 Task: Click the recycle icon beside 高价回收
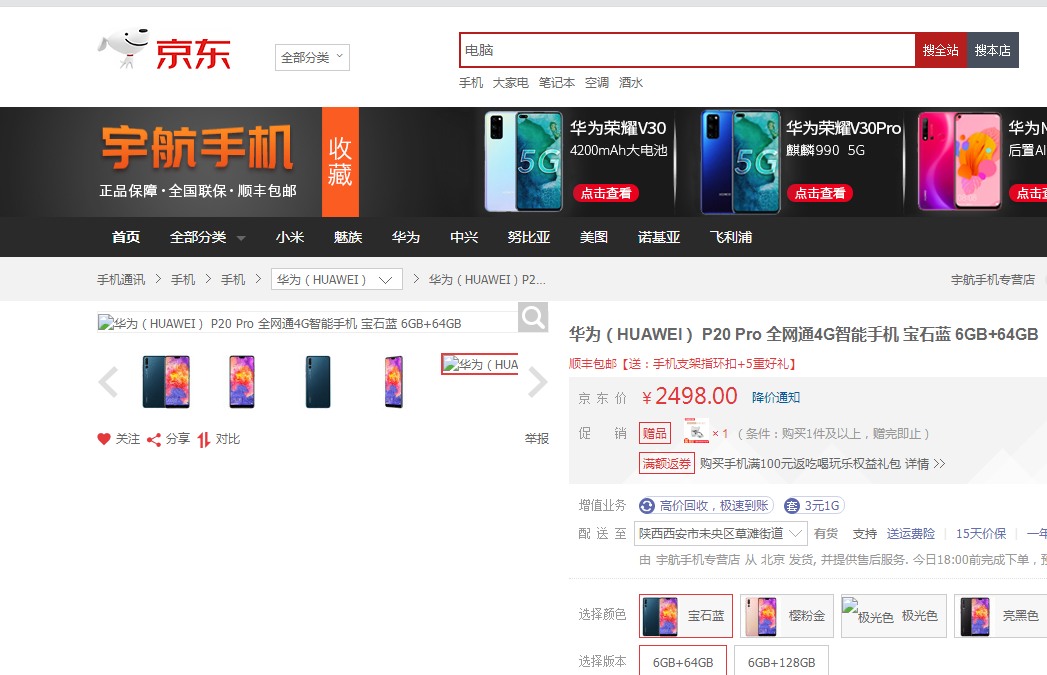tap(646, 505)
